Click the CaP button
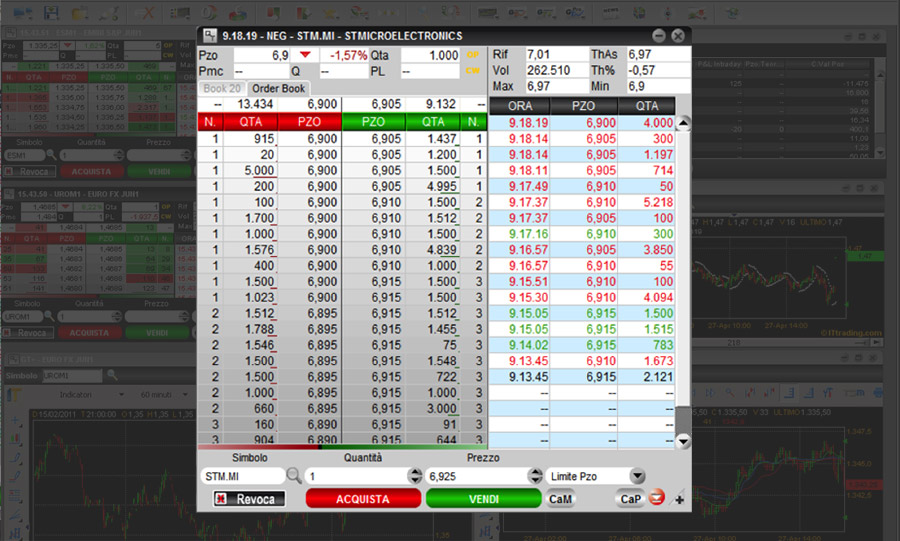The width and height of the screenshot is (900, 541). point(630,498)
